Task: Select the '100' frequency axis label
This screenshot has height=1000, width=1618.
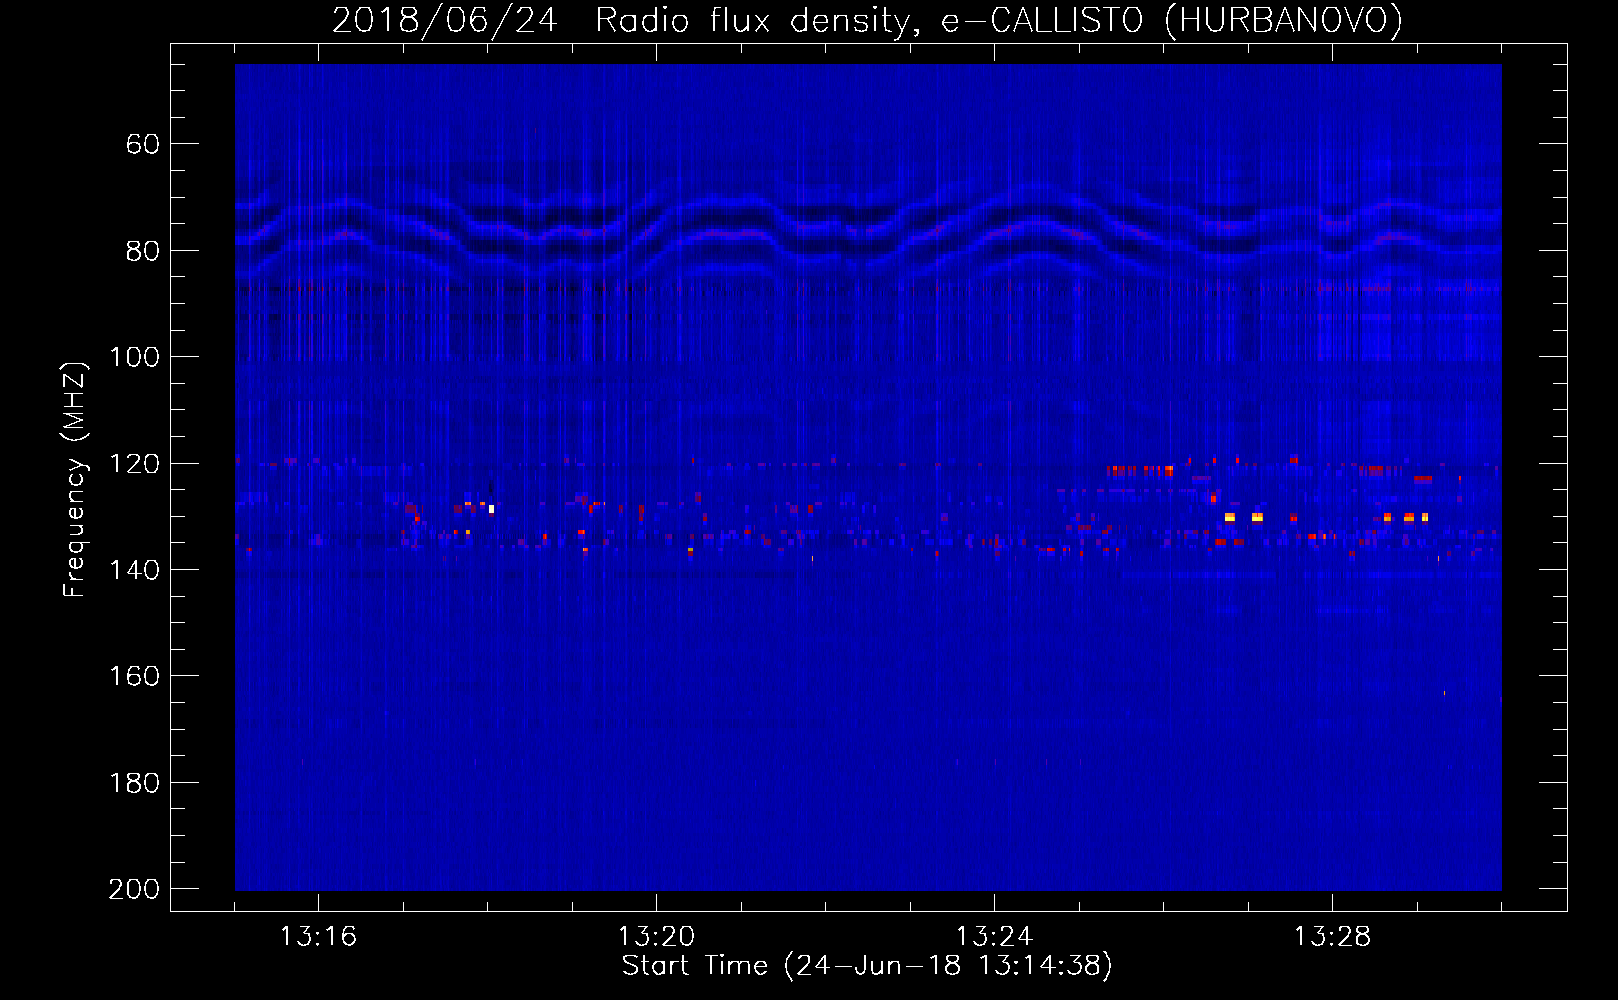Action: click(134, 358)
